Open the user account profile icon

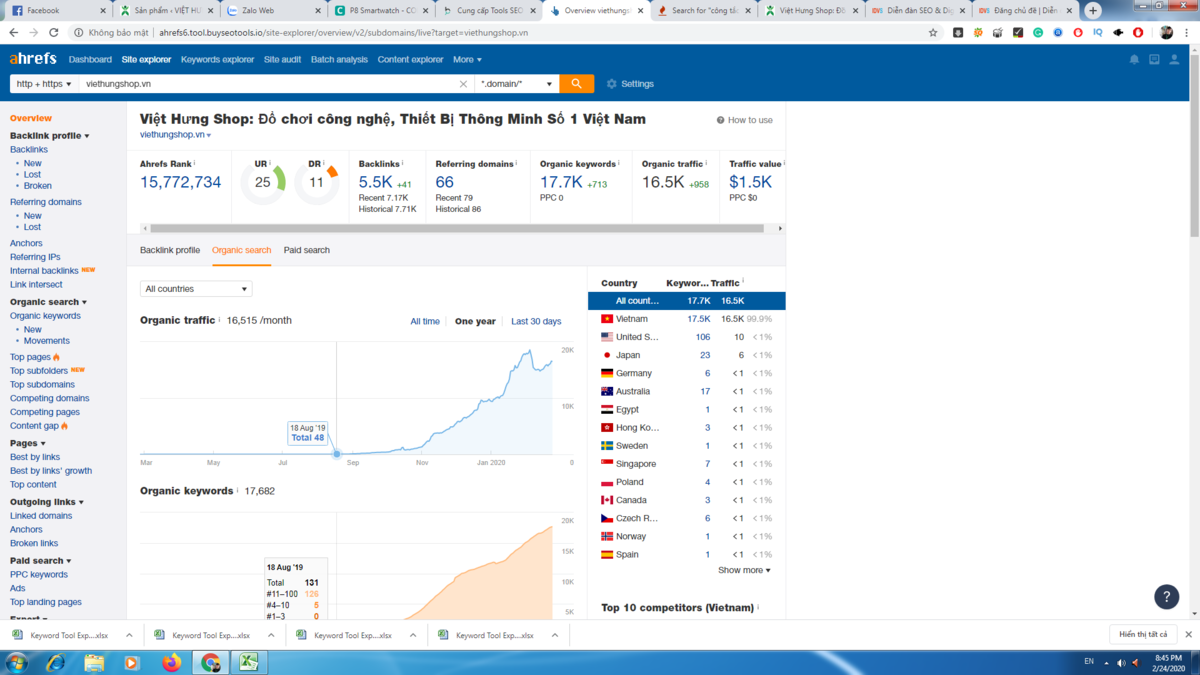[x=1174, y=60]
